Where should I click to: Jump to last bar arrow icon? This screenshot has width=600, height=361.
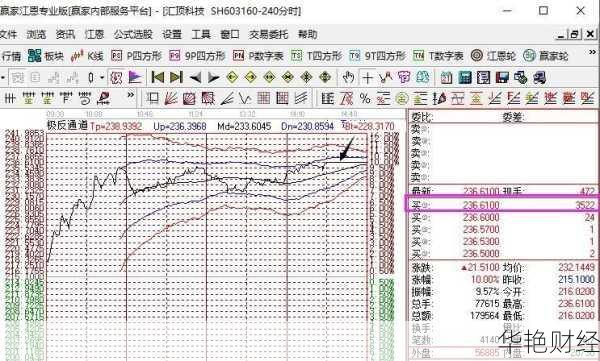click(x=176, y=78)
